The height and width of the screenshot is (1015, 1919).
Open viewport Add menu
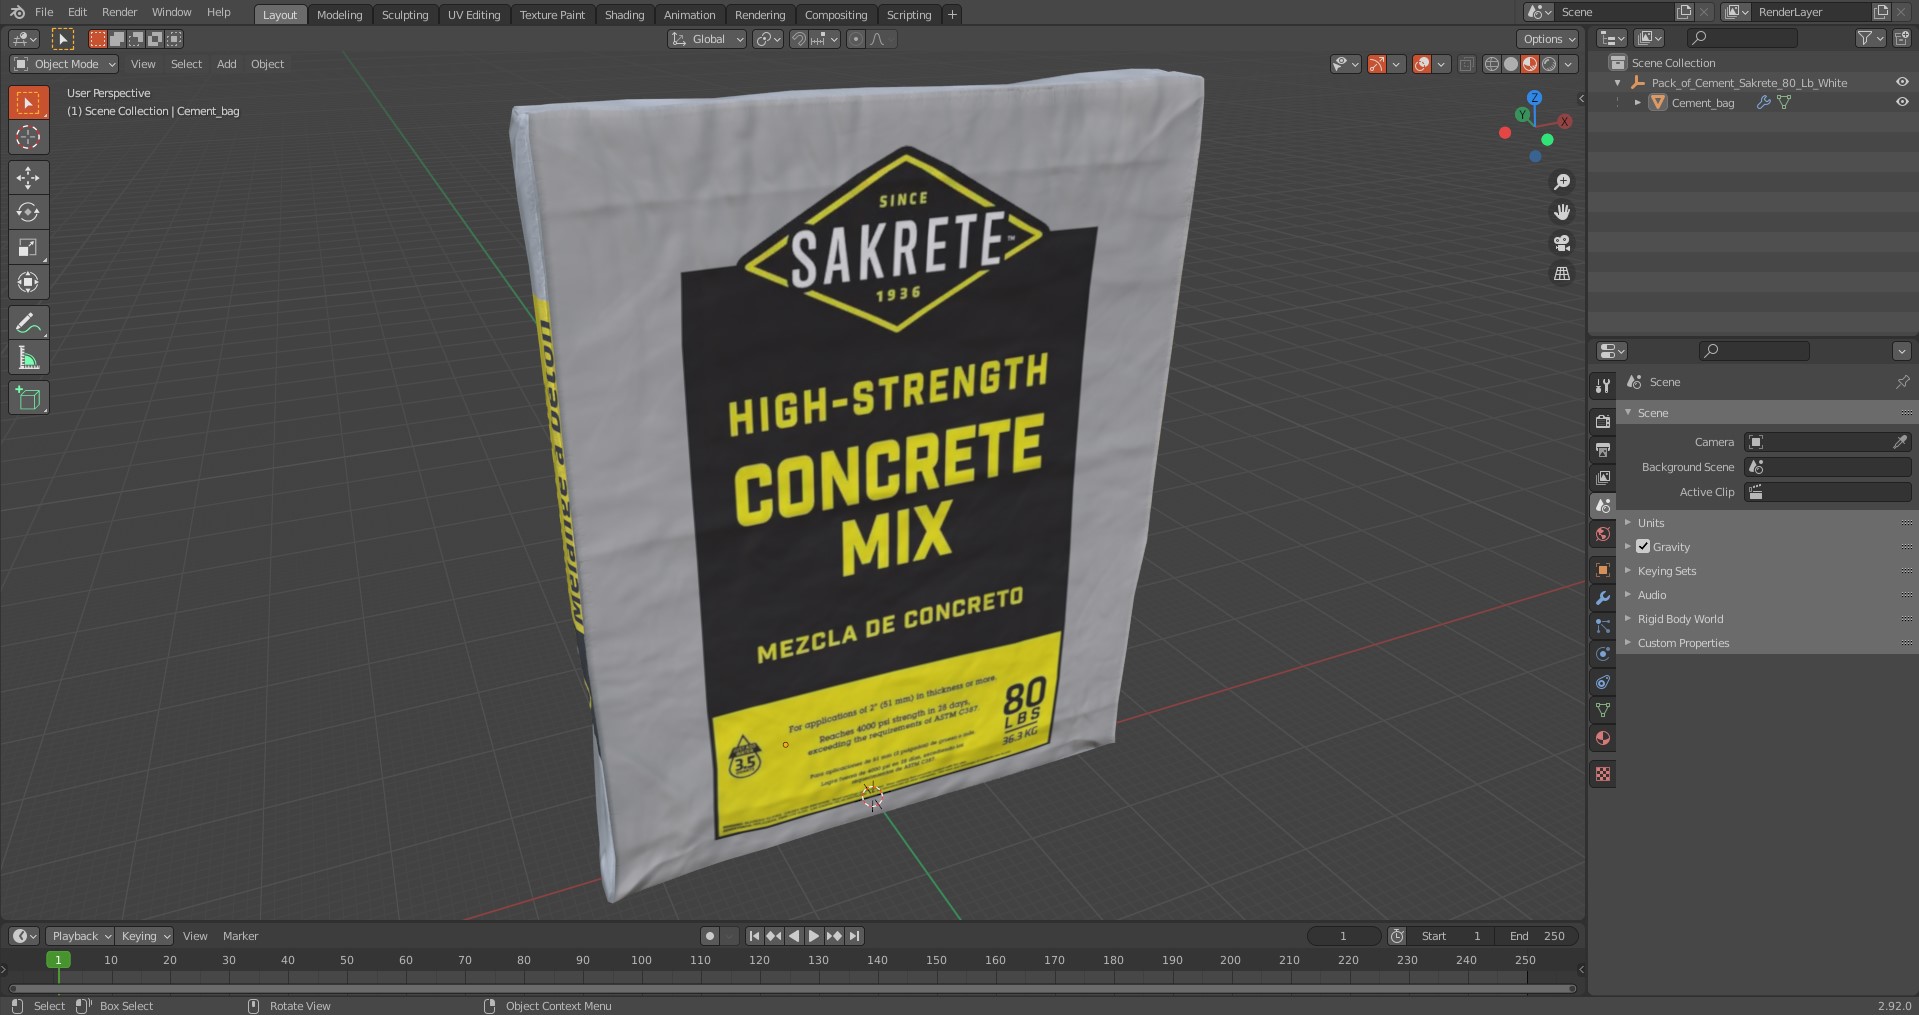[x=227, y=64]
